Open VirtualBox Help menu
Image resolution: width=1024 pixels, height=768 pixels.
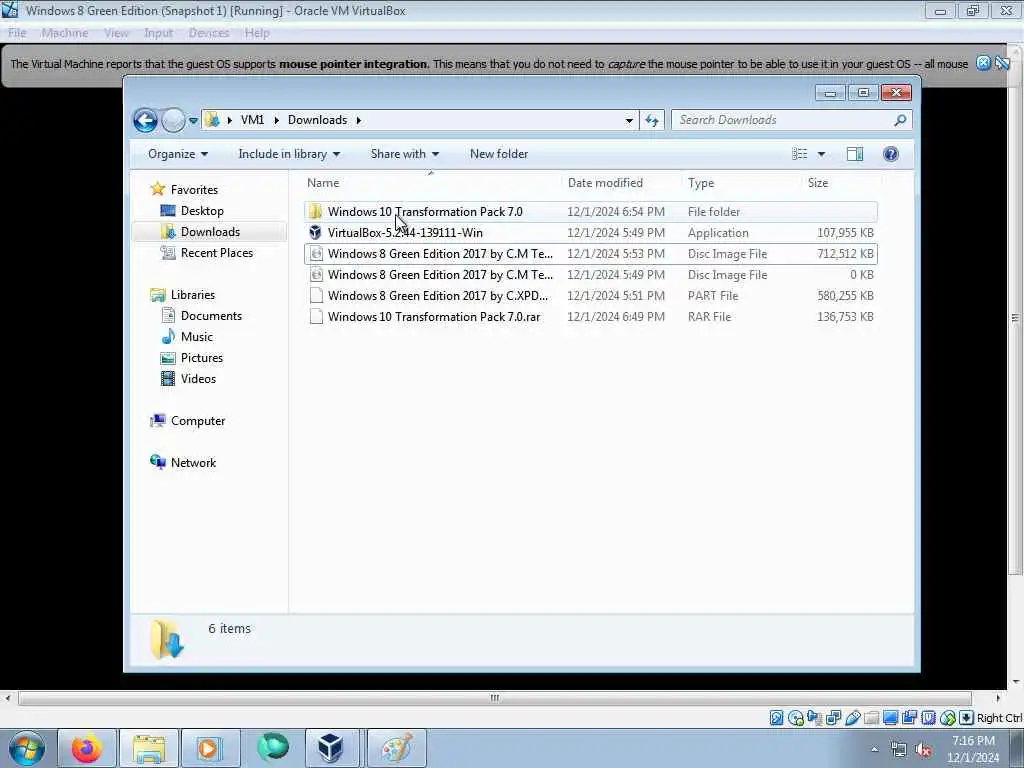[257, 33]
